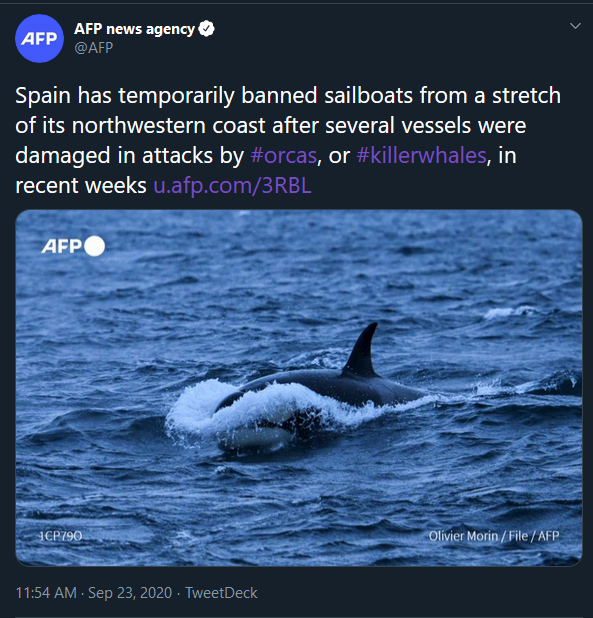The height and width of the screenshot is (618, 593).
Task: Open the #killerwhales hashtag
Action: pos(421,155)
